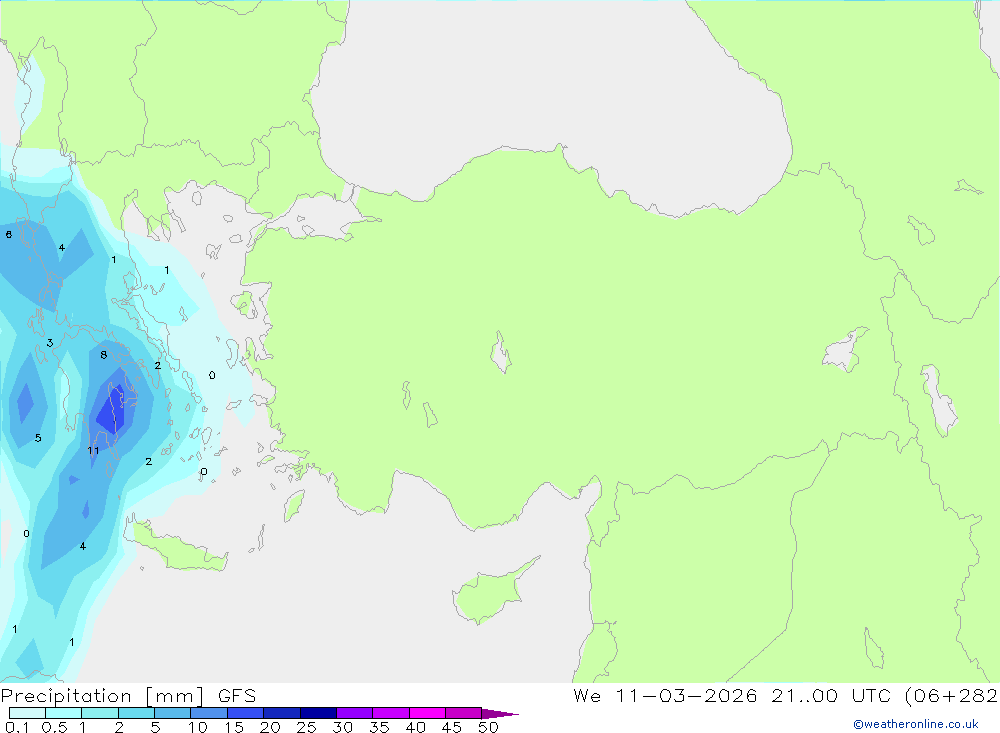Select the 1–2 mm legend color swatch
The height and width of the screenshot is (733, 1000).
(100, 713)
